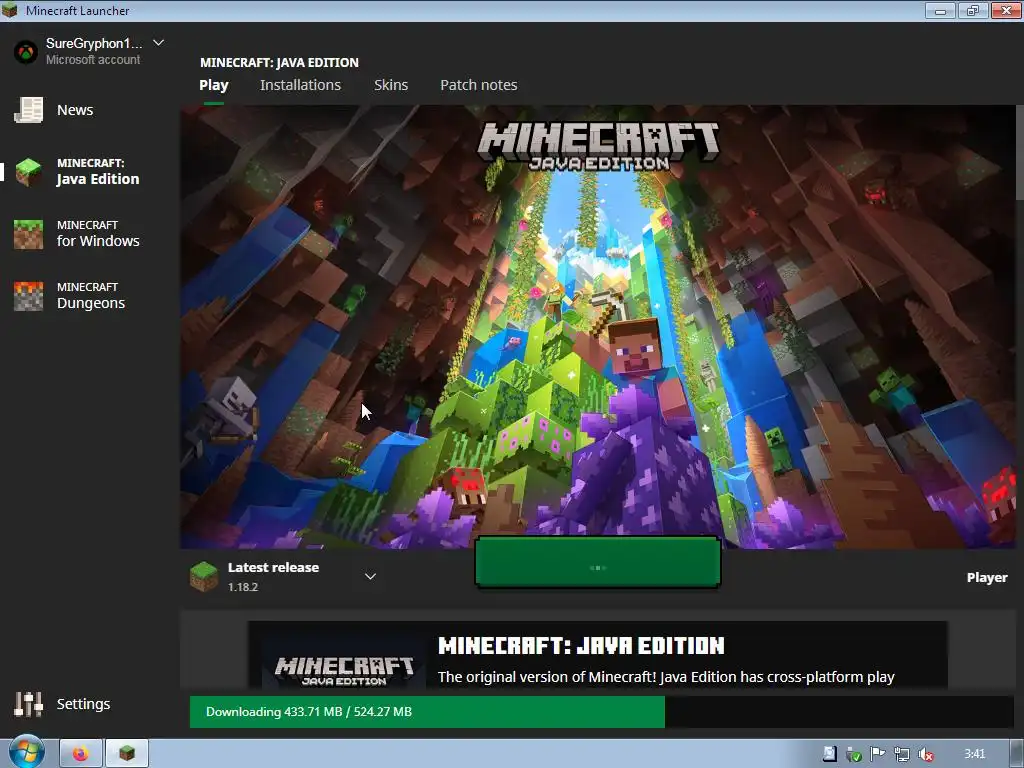The width and height of the screenshot is (1024, 768).
Task: Open the network tray icon
Action: coord(902,754)
